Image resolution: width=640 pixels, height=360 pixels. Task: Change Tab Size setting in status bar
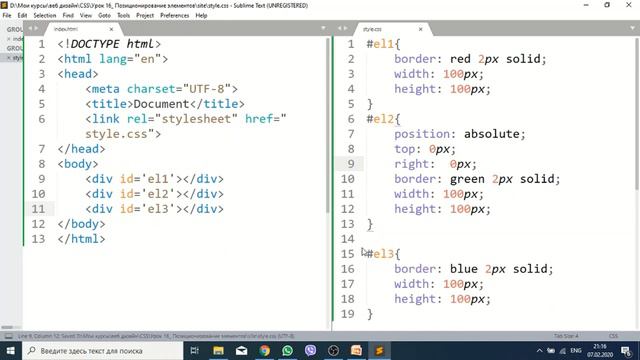coord(566,336)
